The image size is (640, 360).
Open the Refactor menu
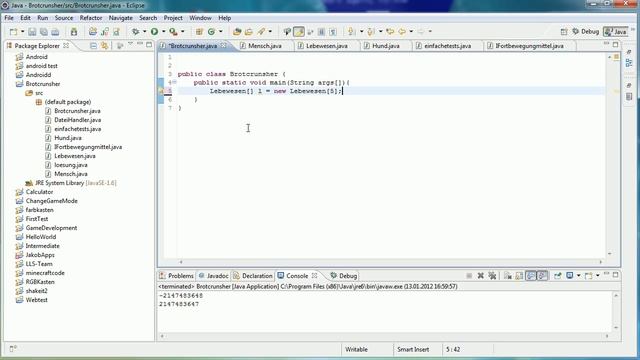pyautogui.click(x=91, y=18)
